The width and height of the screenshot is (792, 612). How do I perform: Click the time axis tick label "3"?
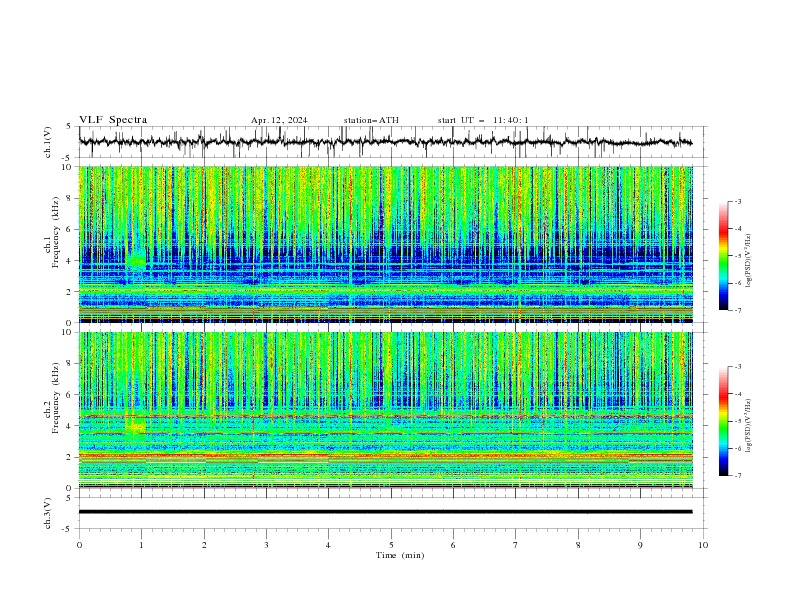[266, 545]
